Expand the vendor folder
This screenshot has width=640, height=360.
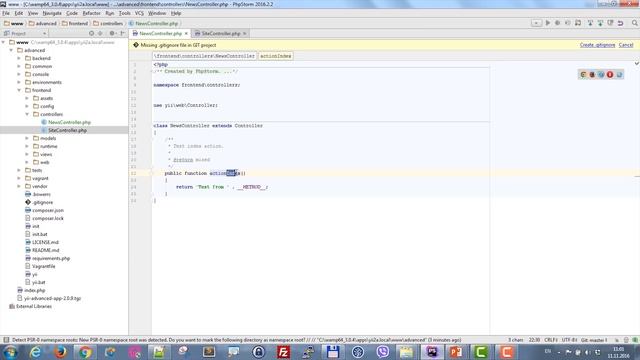[19, 186]
